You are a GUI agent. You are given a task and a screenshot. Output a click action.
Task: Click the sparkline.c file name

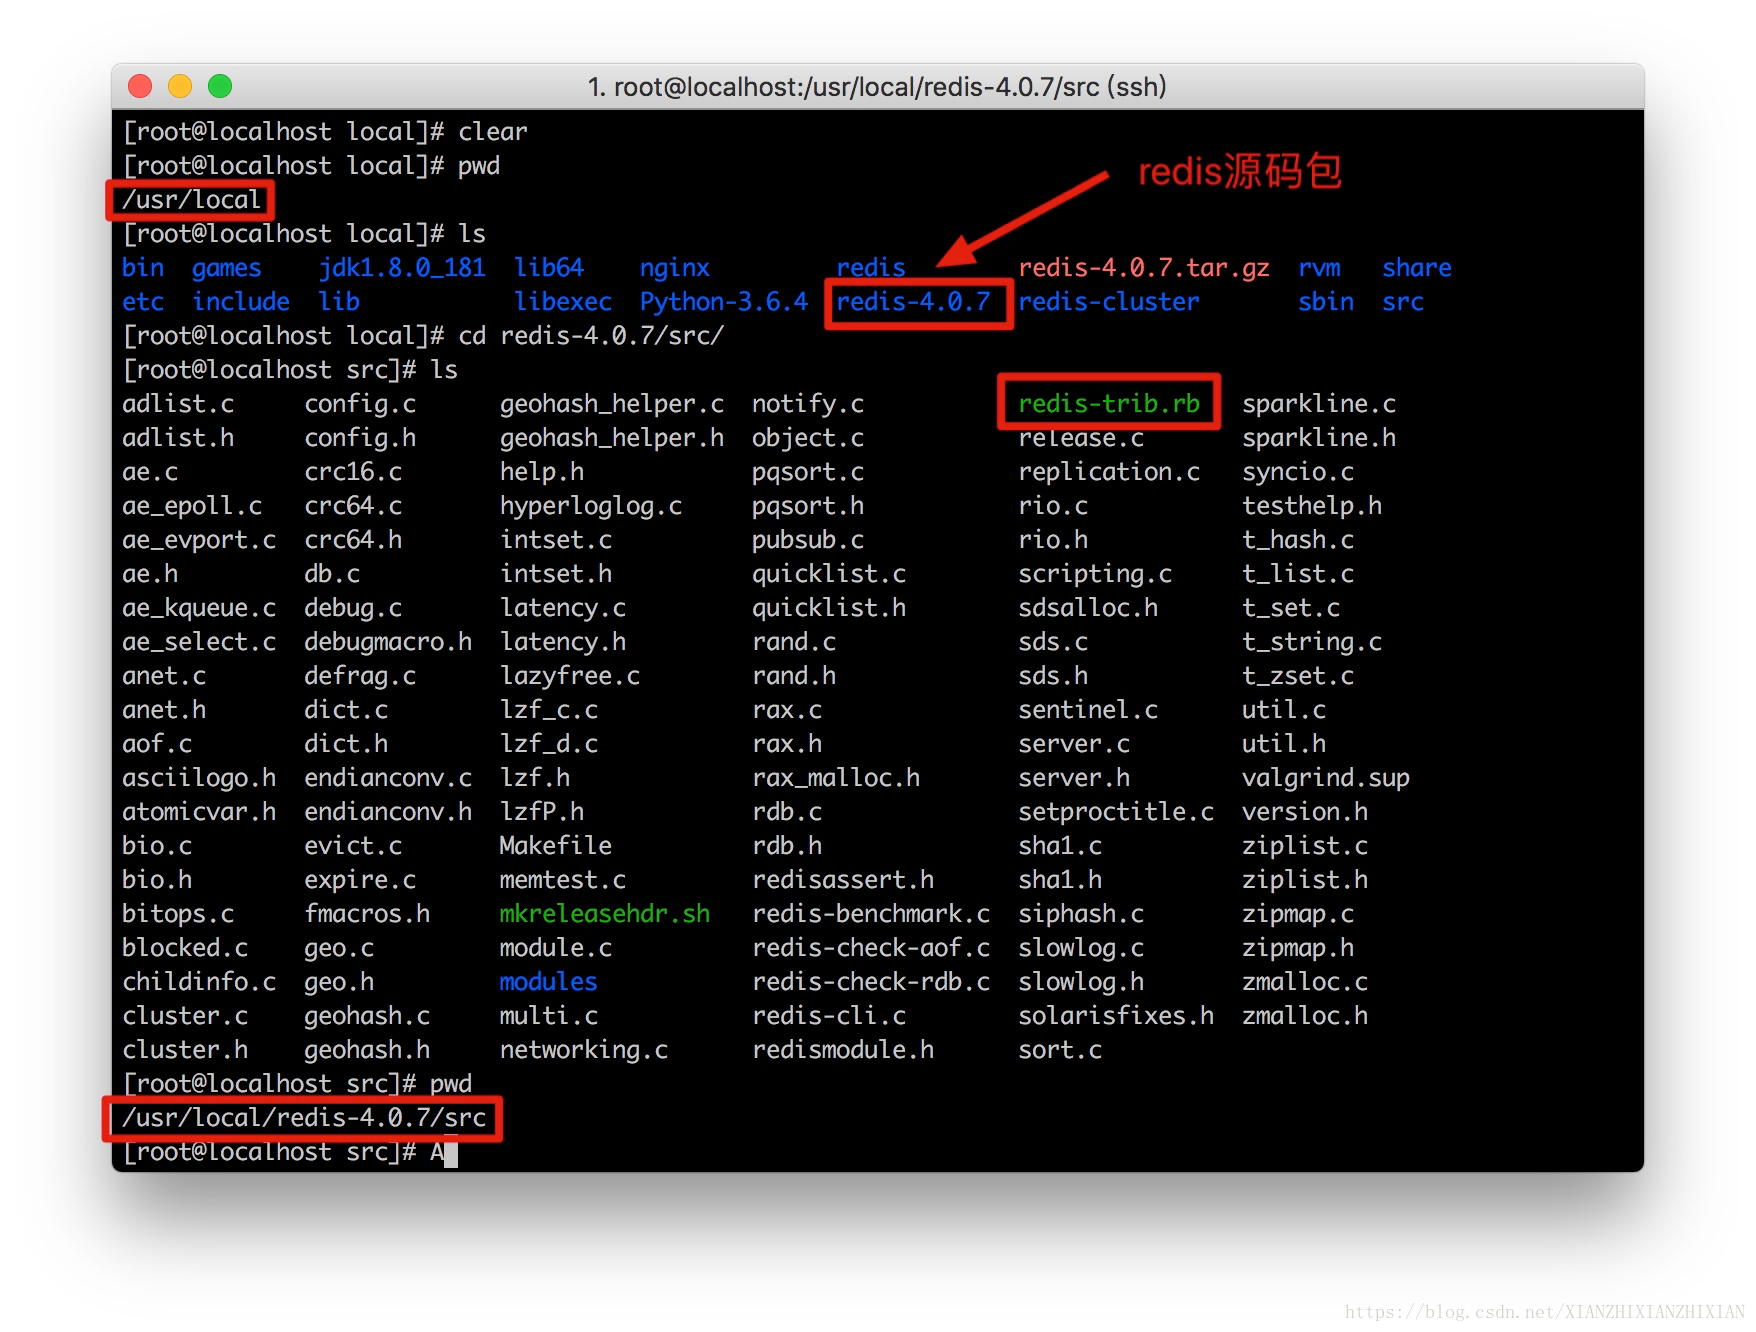pos(1319,404)
